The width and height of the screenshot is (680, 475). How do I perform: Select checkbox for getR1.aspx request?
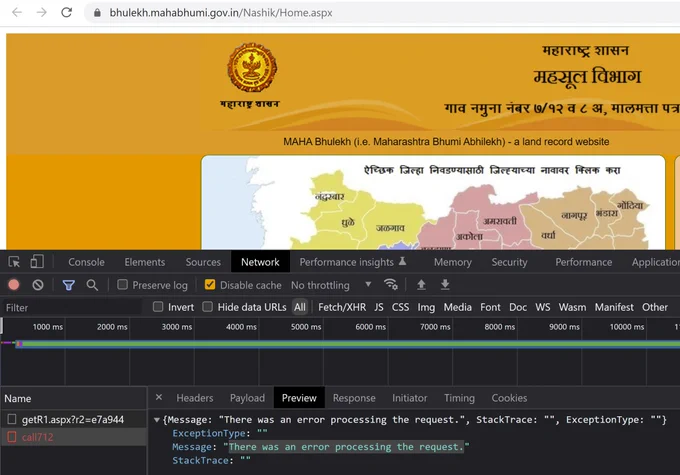[12, 419]
